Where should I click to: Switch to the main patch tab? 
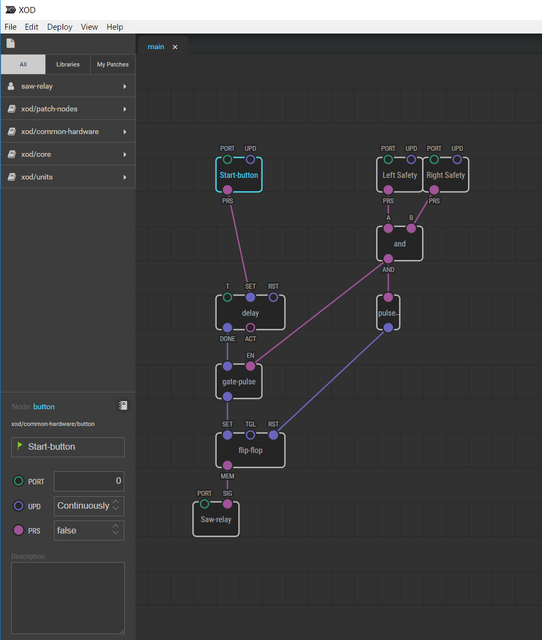point(156,47)
